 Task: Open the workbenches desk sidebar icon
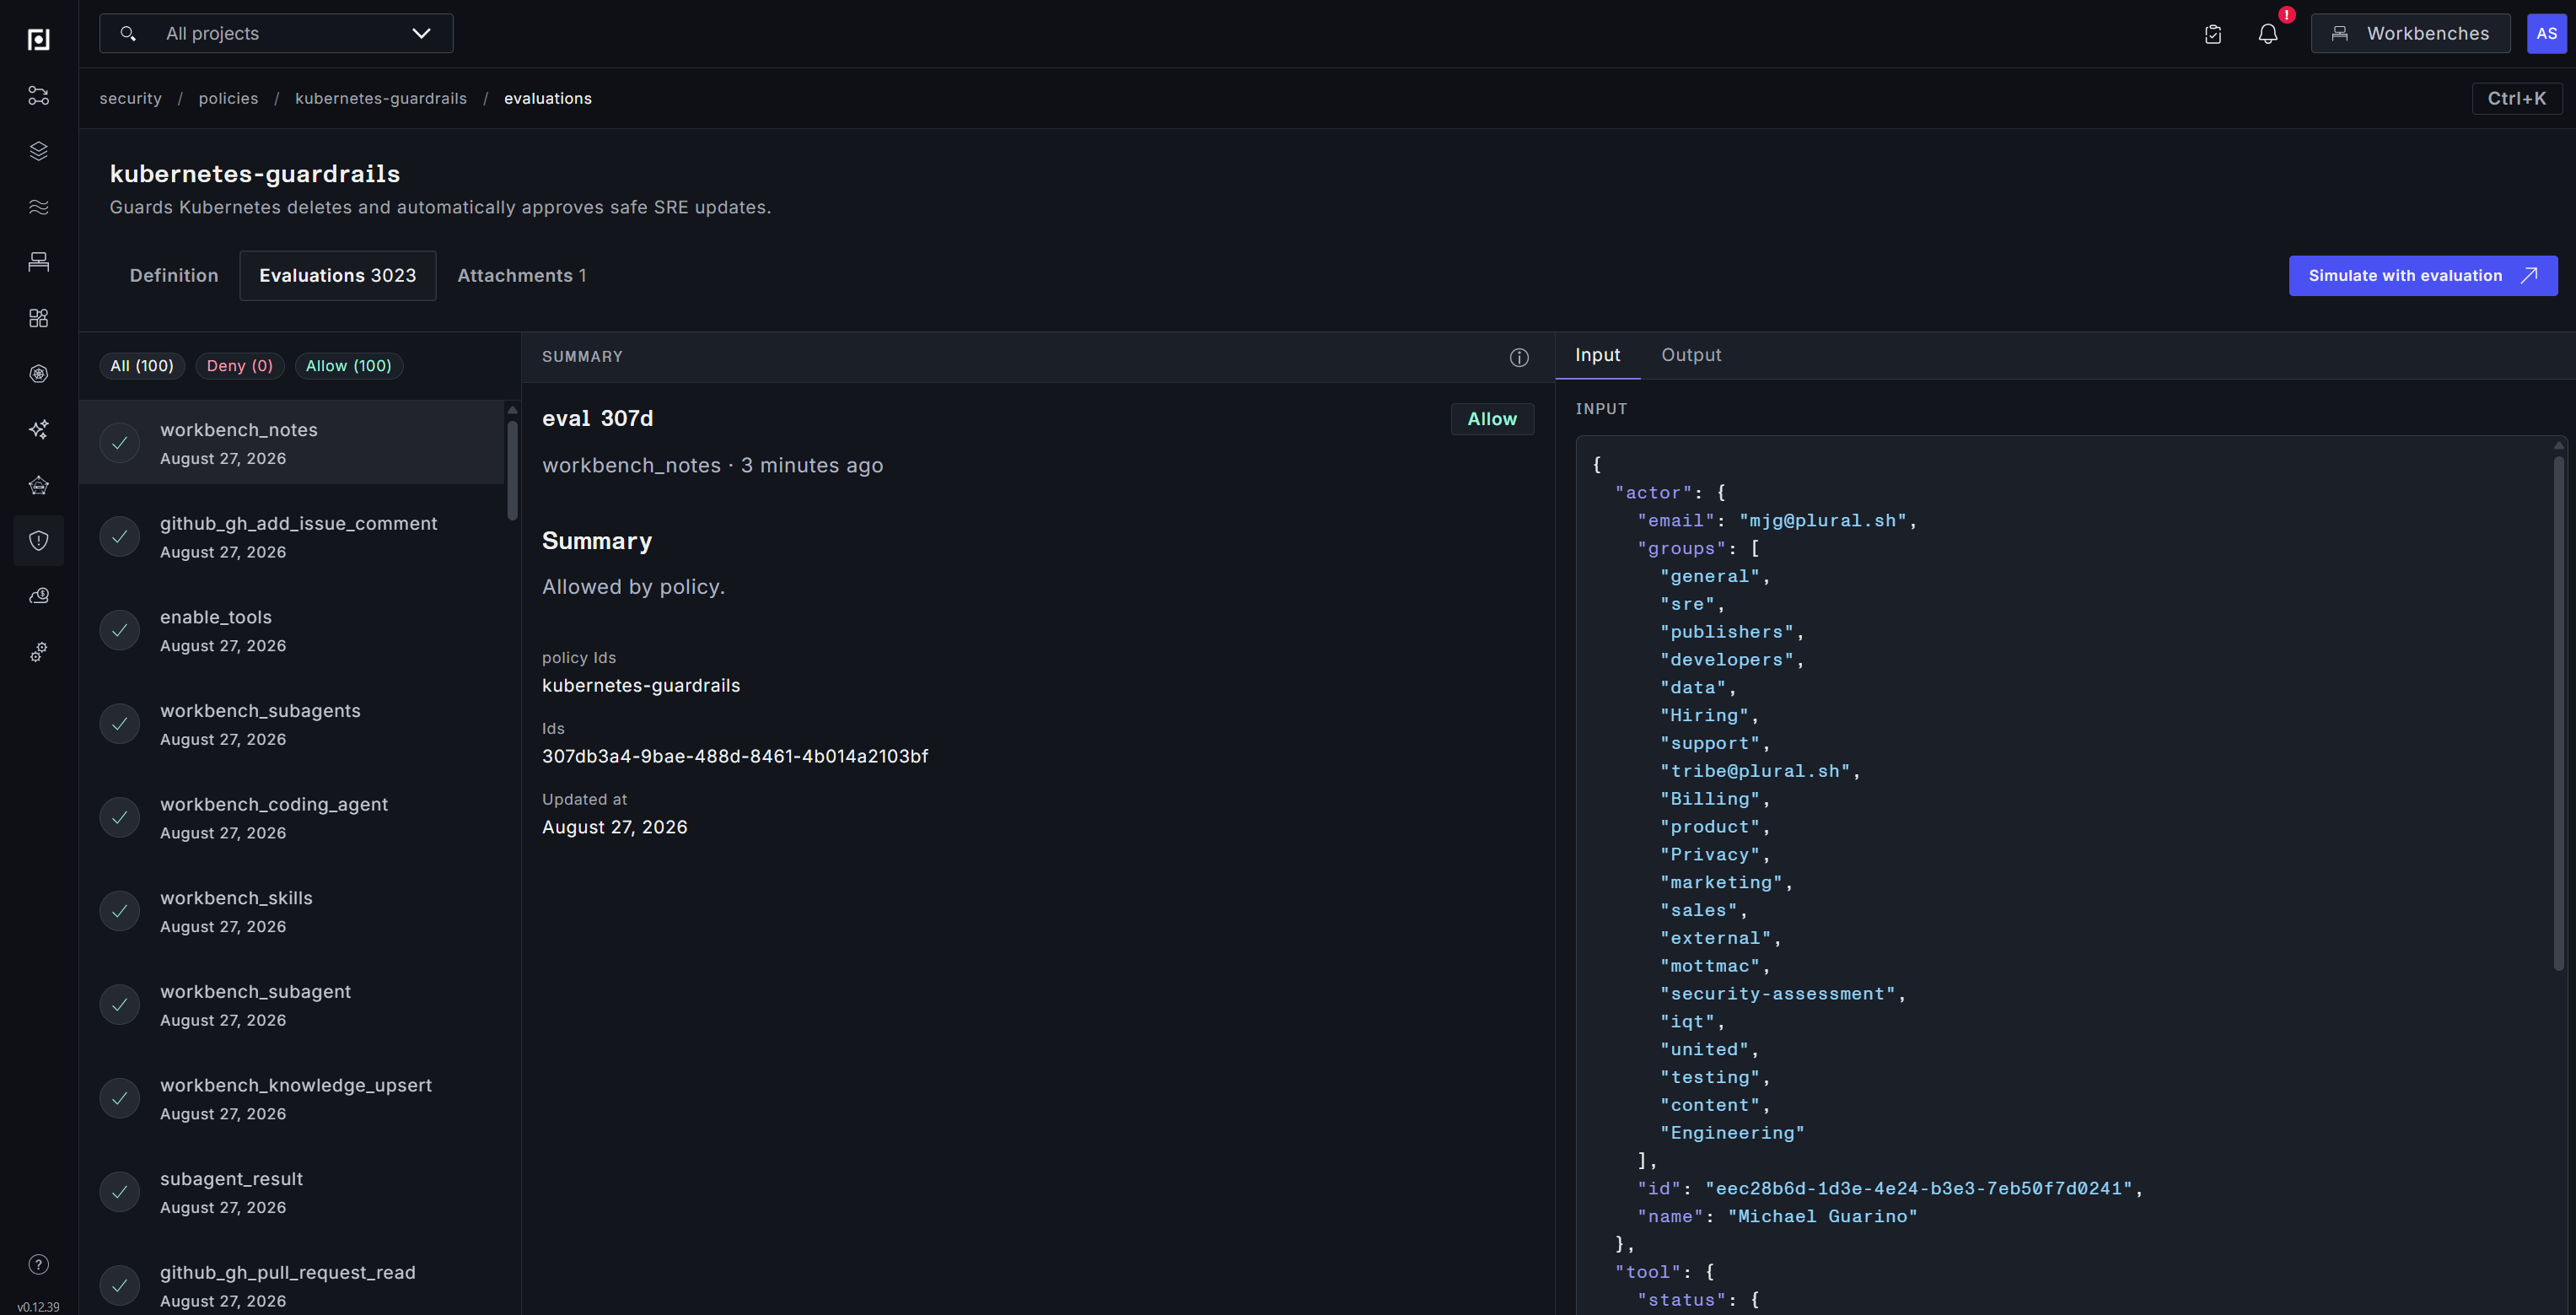(x=39, y=262)
